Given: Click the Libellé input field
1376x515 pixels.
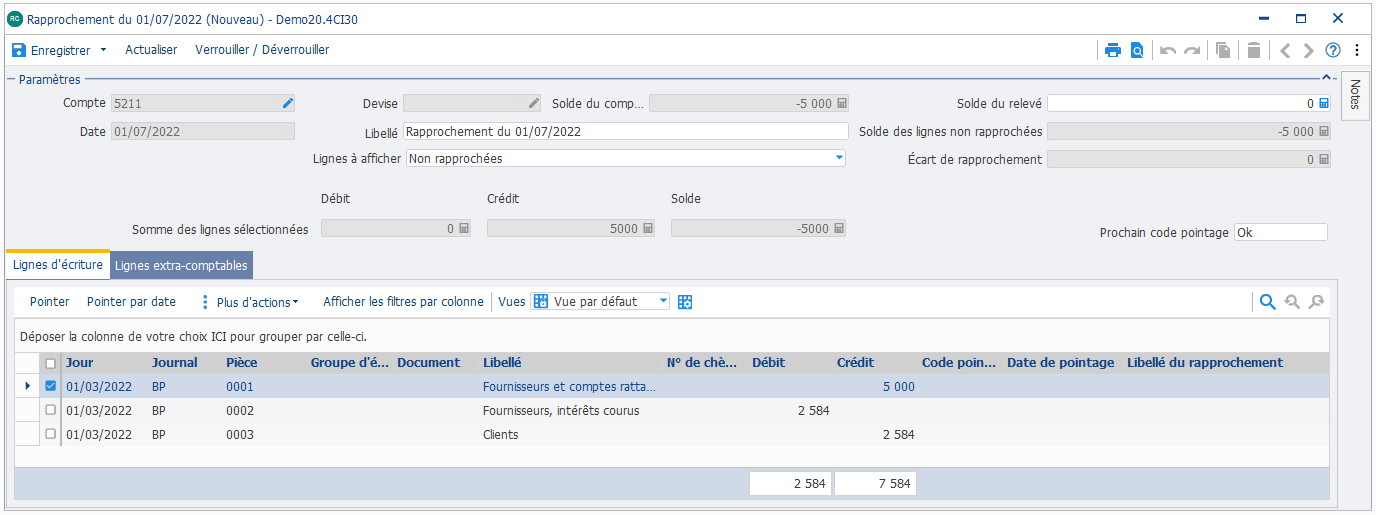Looking at the screenshot, I should click(625, 131).
